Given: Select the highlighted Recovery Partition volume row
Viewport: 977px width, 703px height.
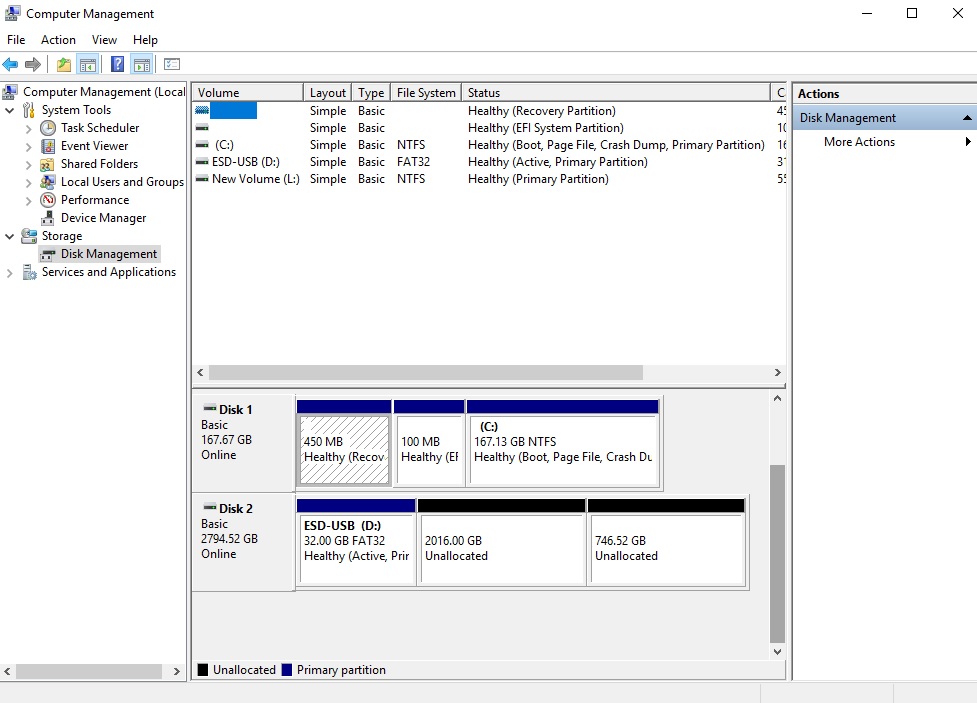Looking at the screenshot, I should [x=489, y=111].
